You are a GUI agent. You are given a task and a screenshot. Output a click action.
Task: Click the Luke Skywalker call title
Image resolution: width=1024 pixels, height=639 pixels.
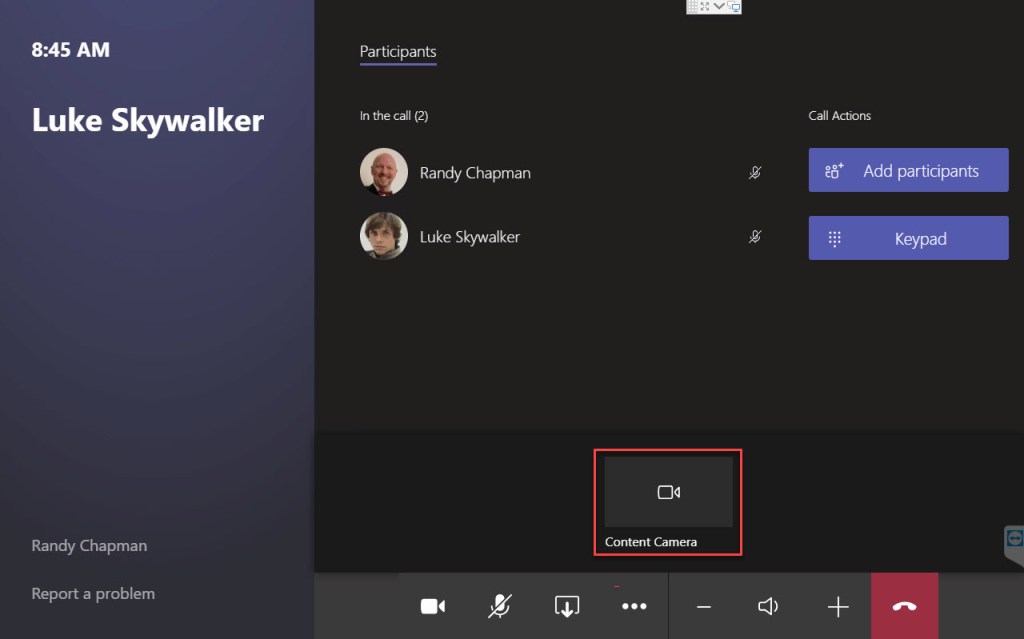click(x=148, y=120)
